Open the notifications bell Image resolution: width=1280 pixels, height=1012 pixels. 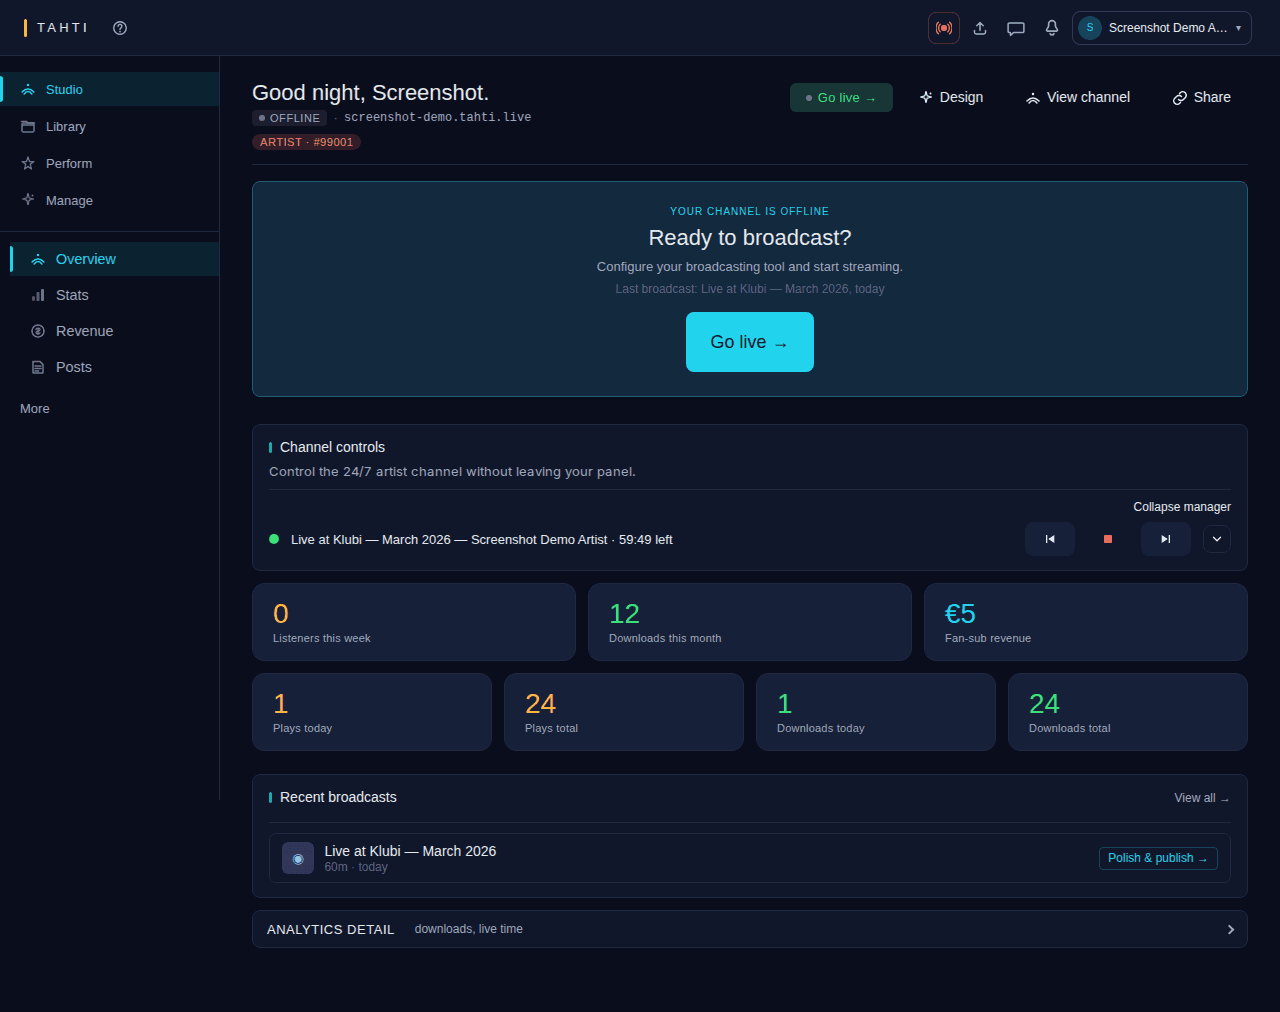coord(1052,28)
